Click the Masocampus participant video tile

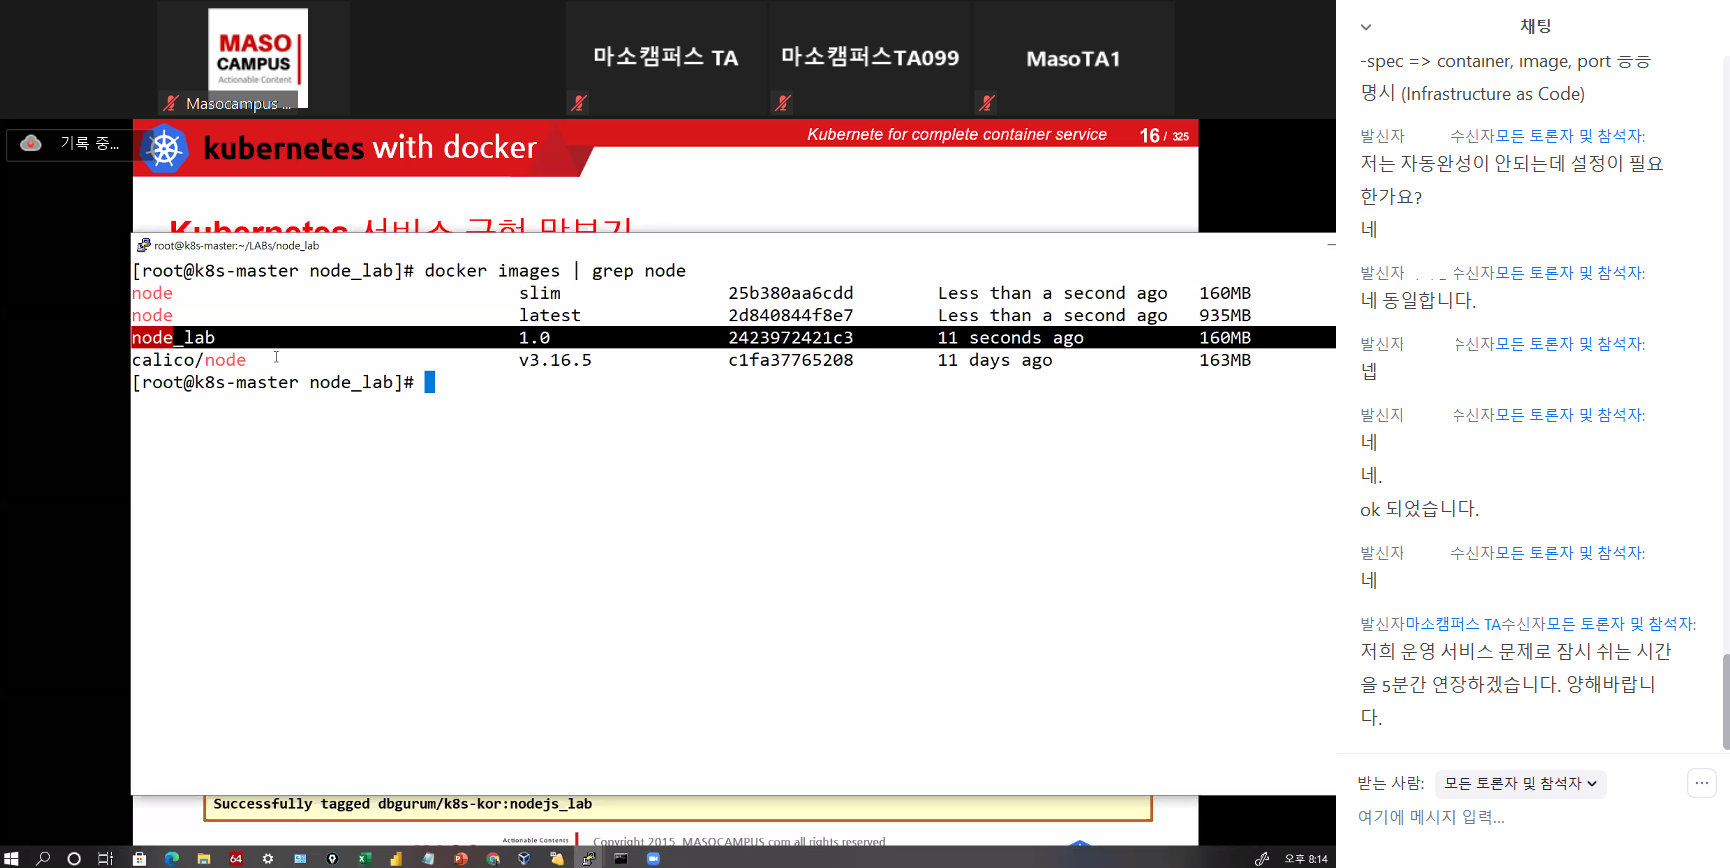(x=254, y=58)
